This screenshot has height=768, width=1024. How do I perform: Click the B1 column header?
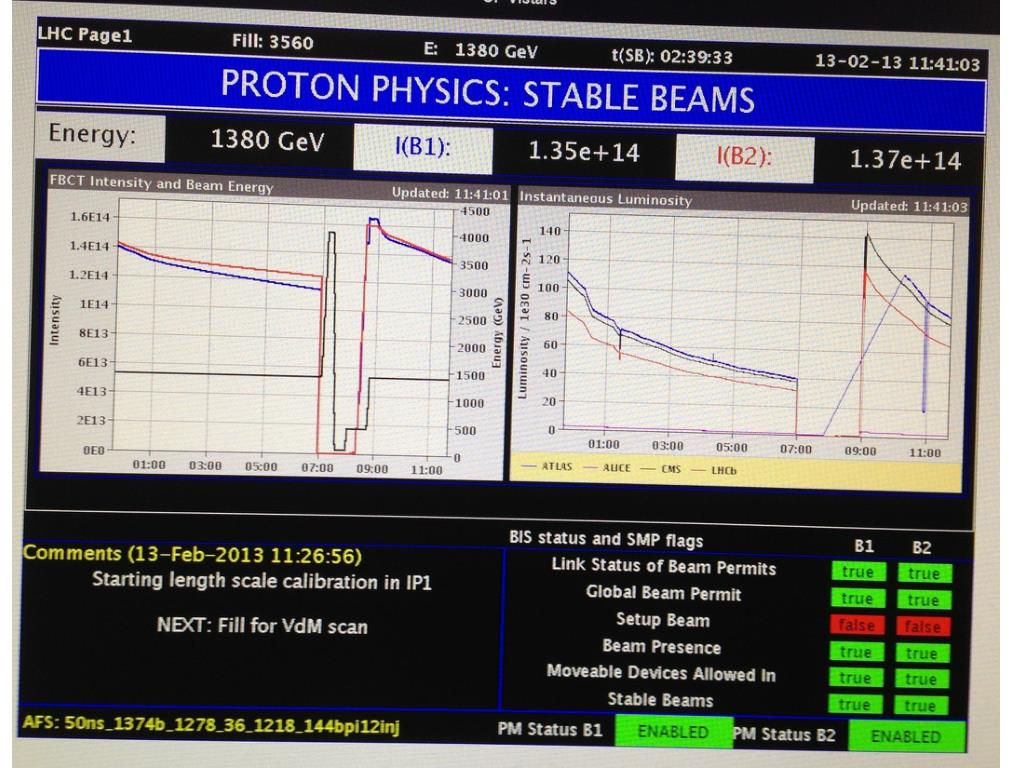(863, 546)
